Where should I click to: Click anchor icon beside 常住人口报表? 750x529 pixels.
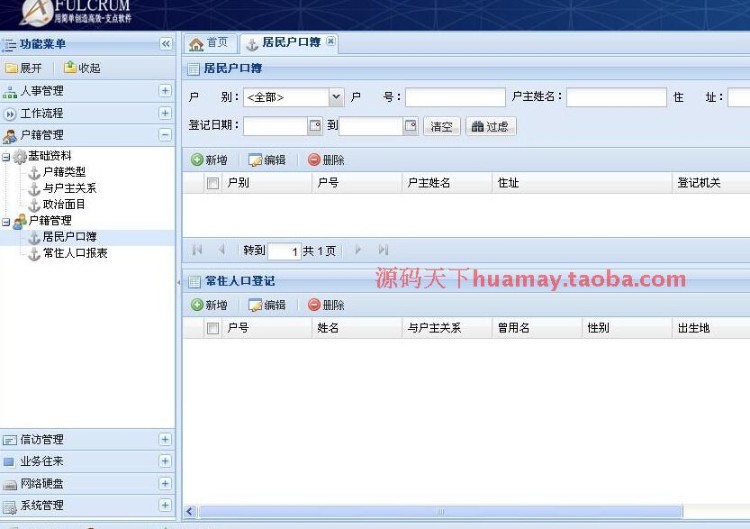[34, 254]
